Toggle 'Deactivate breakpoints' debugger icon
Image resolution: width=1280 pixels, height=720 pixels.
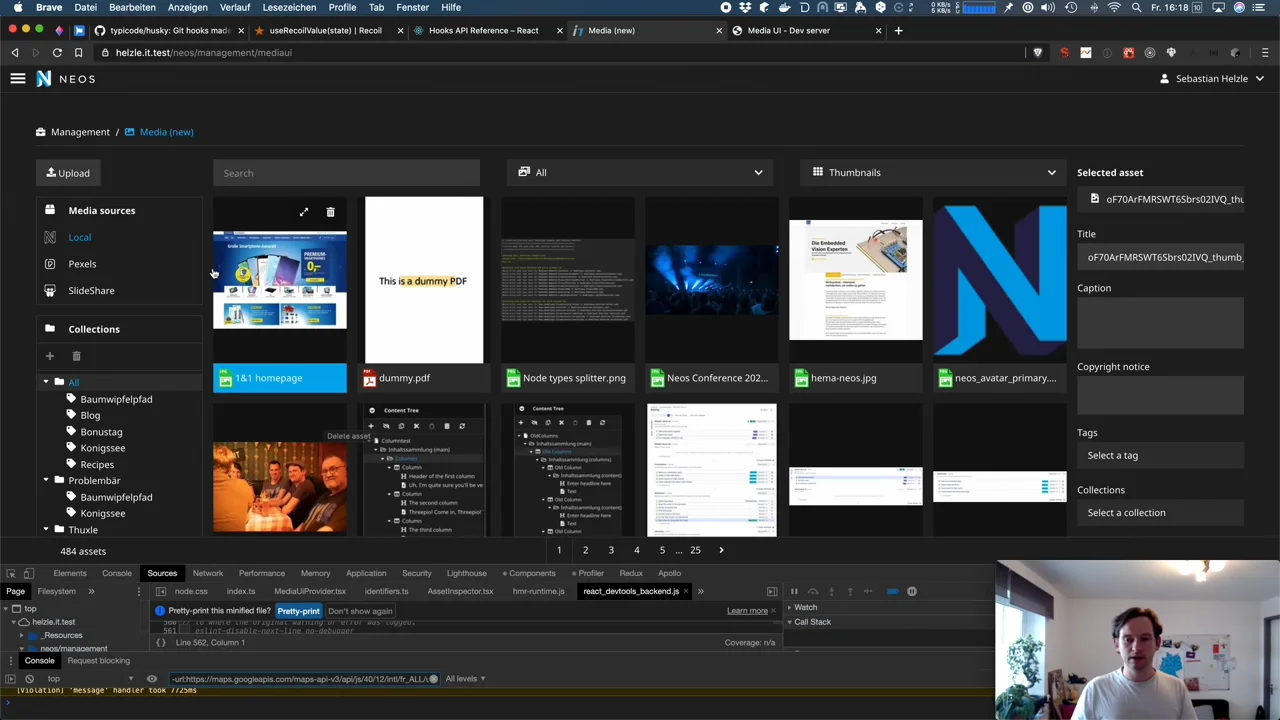click(x=893, y=591)
